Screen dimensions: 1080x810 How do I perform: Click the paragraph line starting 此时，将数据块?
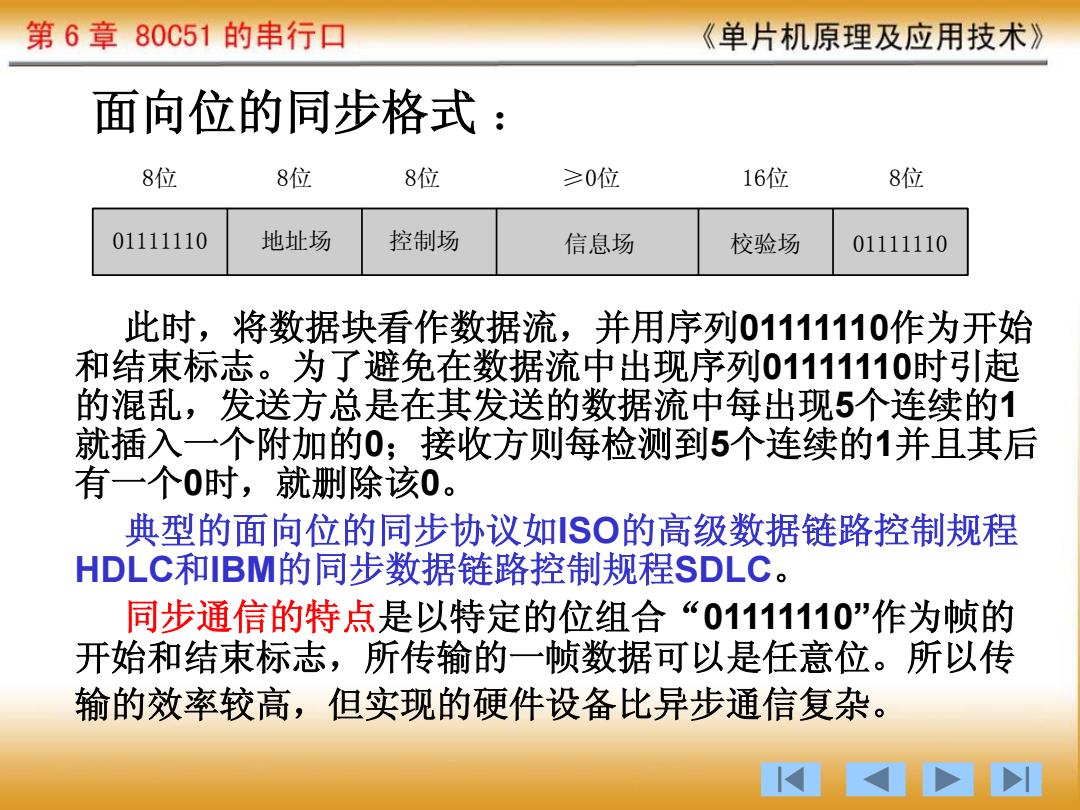579,327
